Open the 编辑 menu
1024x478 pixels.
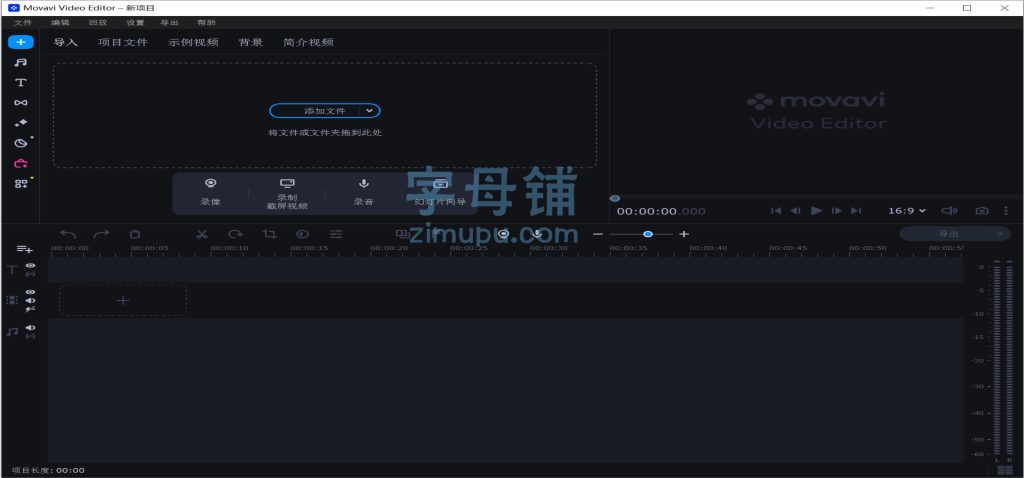[x=60, y=22]
